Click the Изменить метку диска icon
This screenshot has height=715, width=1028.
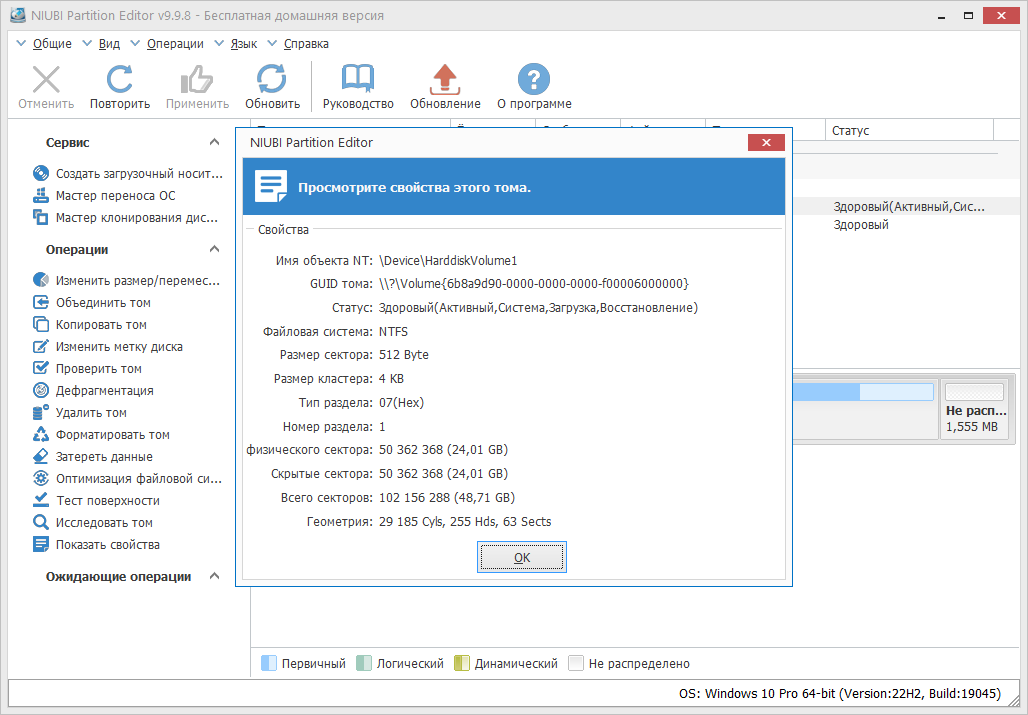(41, 346)
